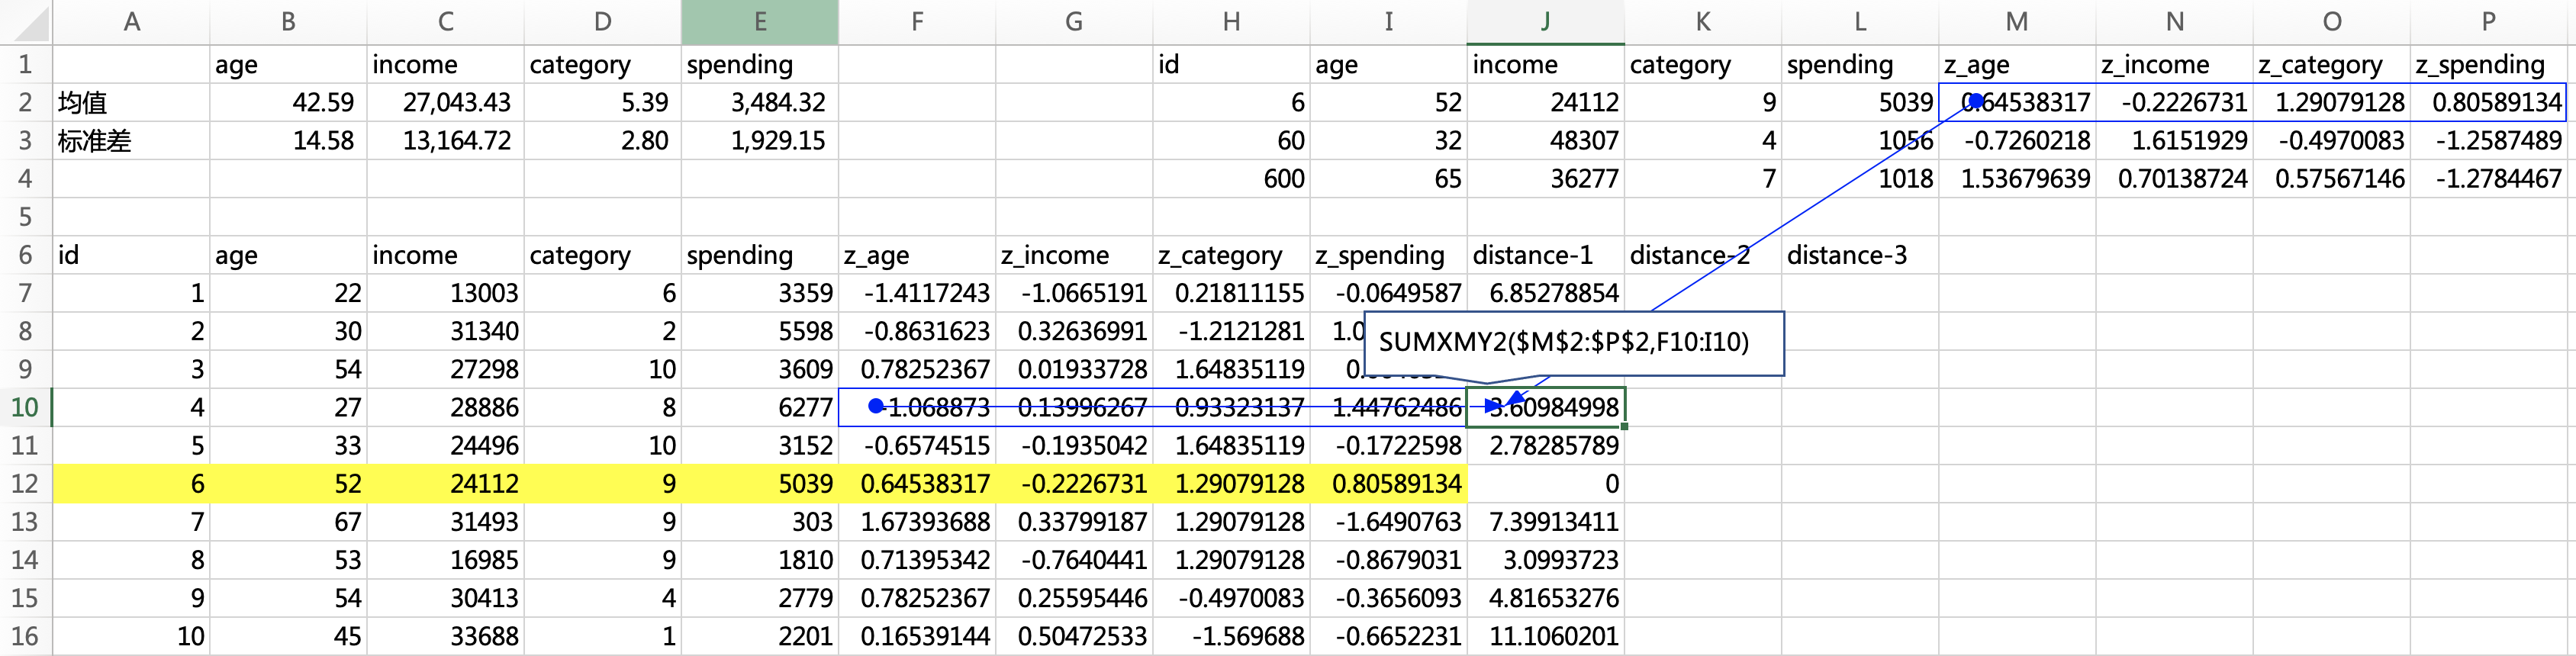Select column A header
This screenshot has height=656, width=2576.
coord(131,22)
